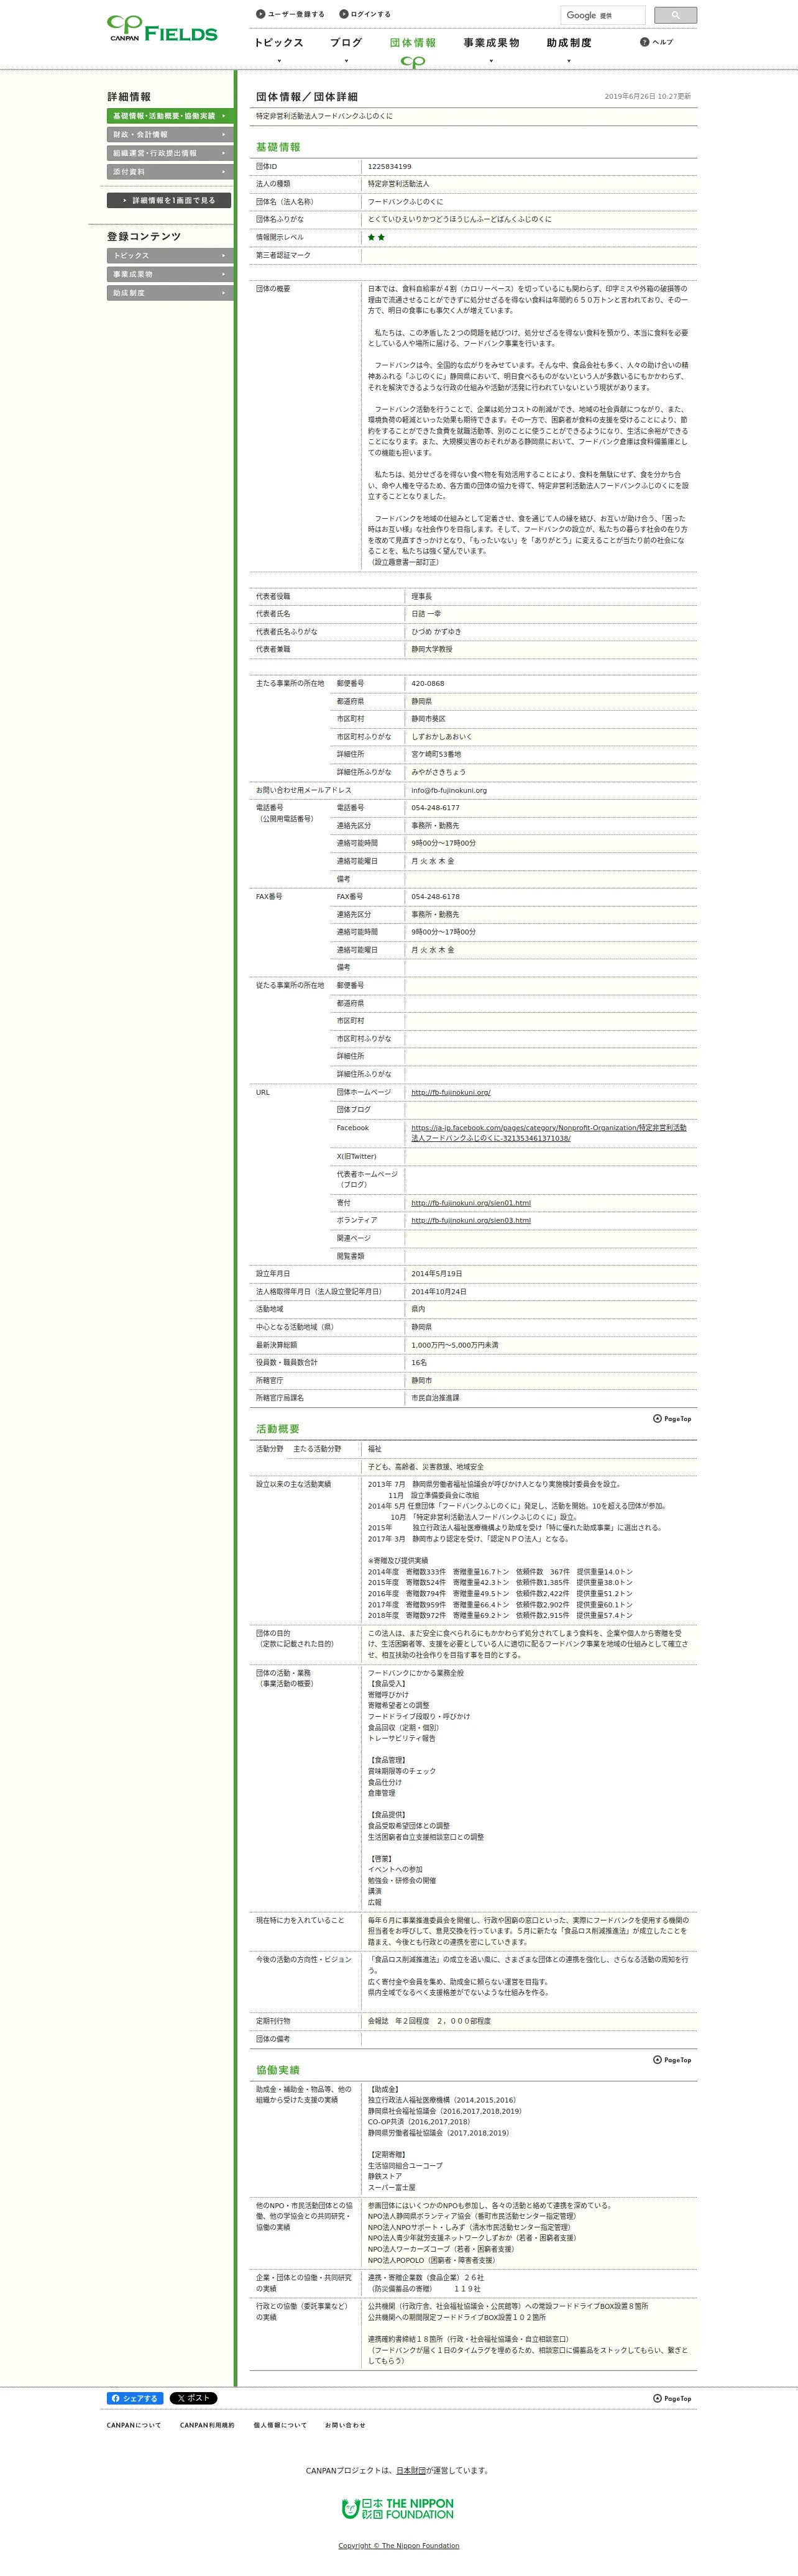Click establishment date 2014年5月19日

click(437, 1274)
